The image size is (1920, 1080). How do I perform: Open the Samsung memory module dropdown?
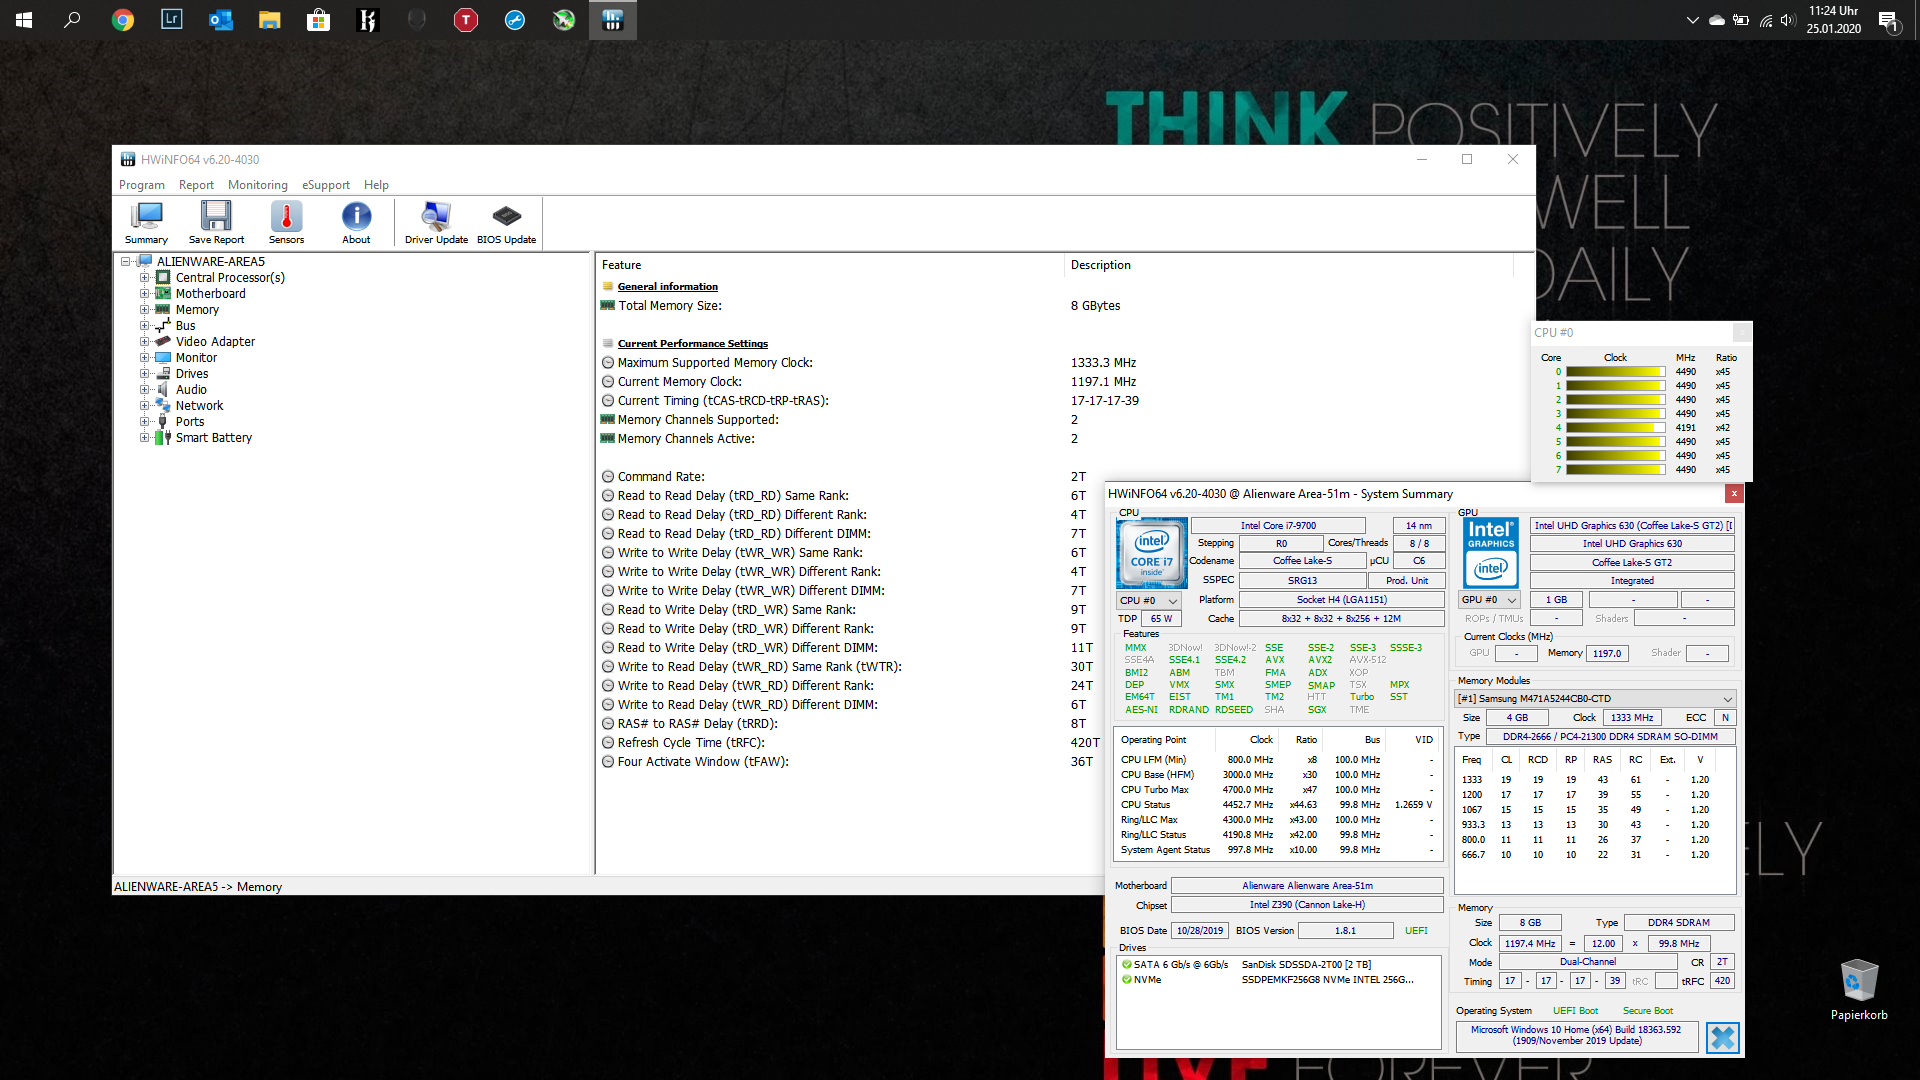tap(1594, 699)
